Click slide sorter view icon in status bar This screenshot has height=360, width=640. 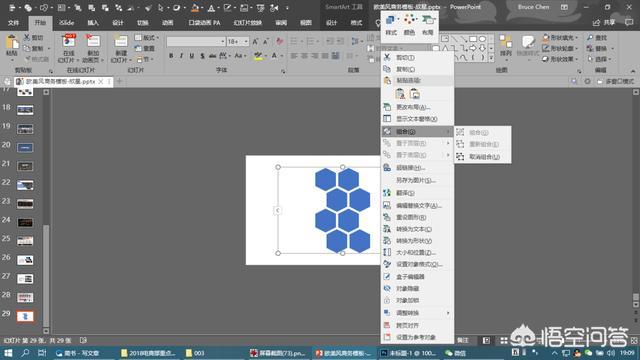[x=504, y=340]
